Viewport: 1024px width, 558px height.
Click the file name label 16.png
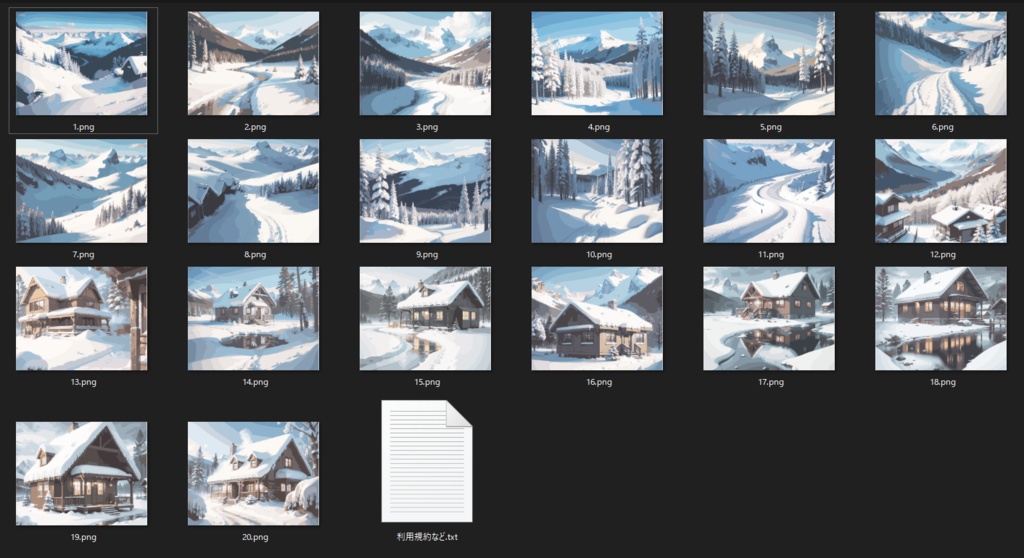coord(599,382)
